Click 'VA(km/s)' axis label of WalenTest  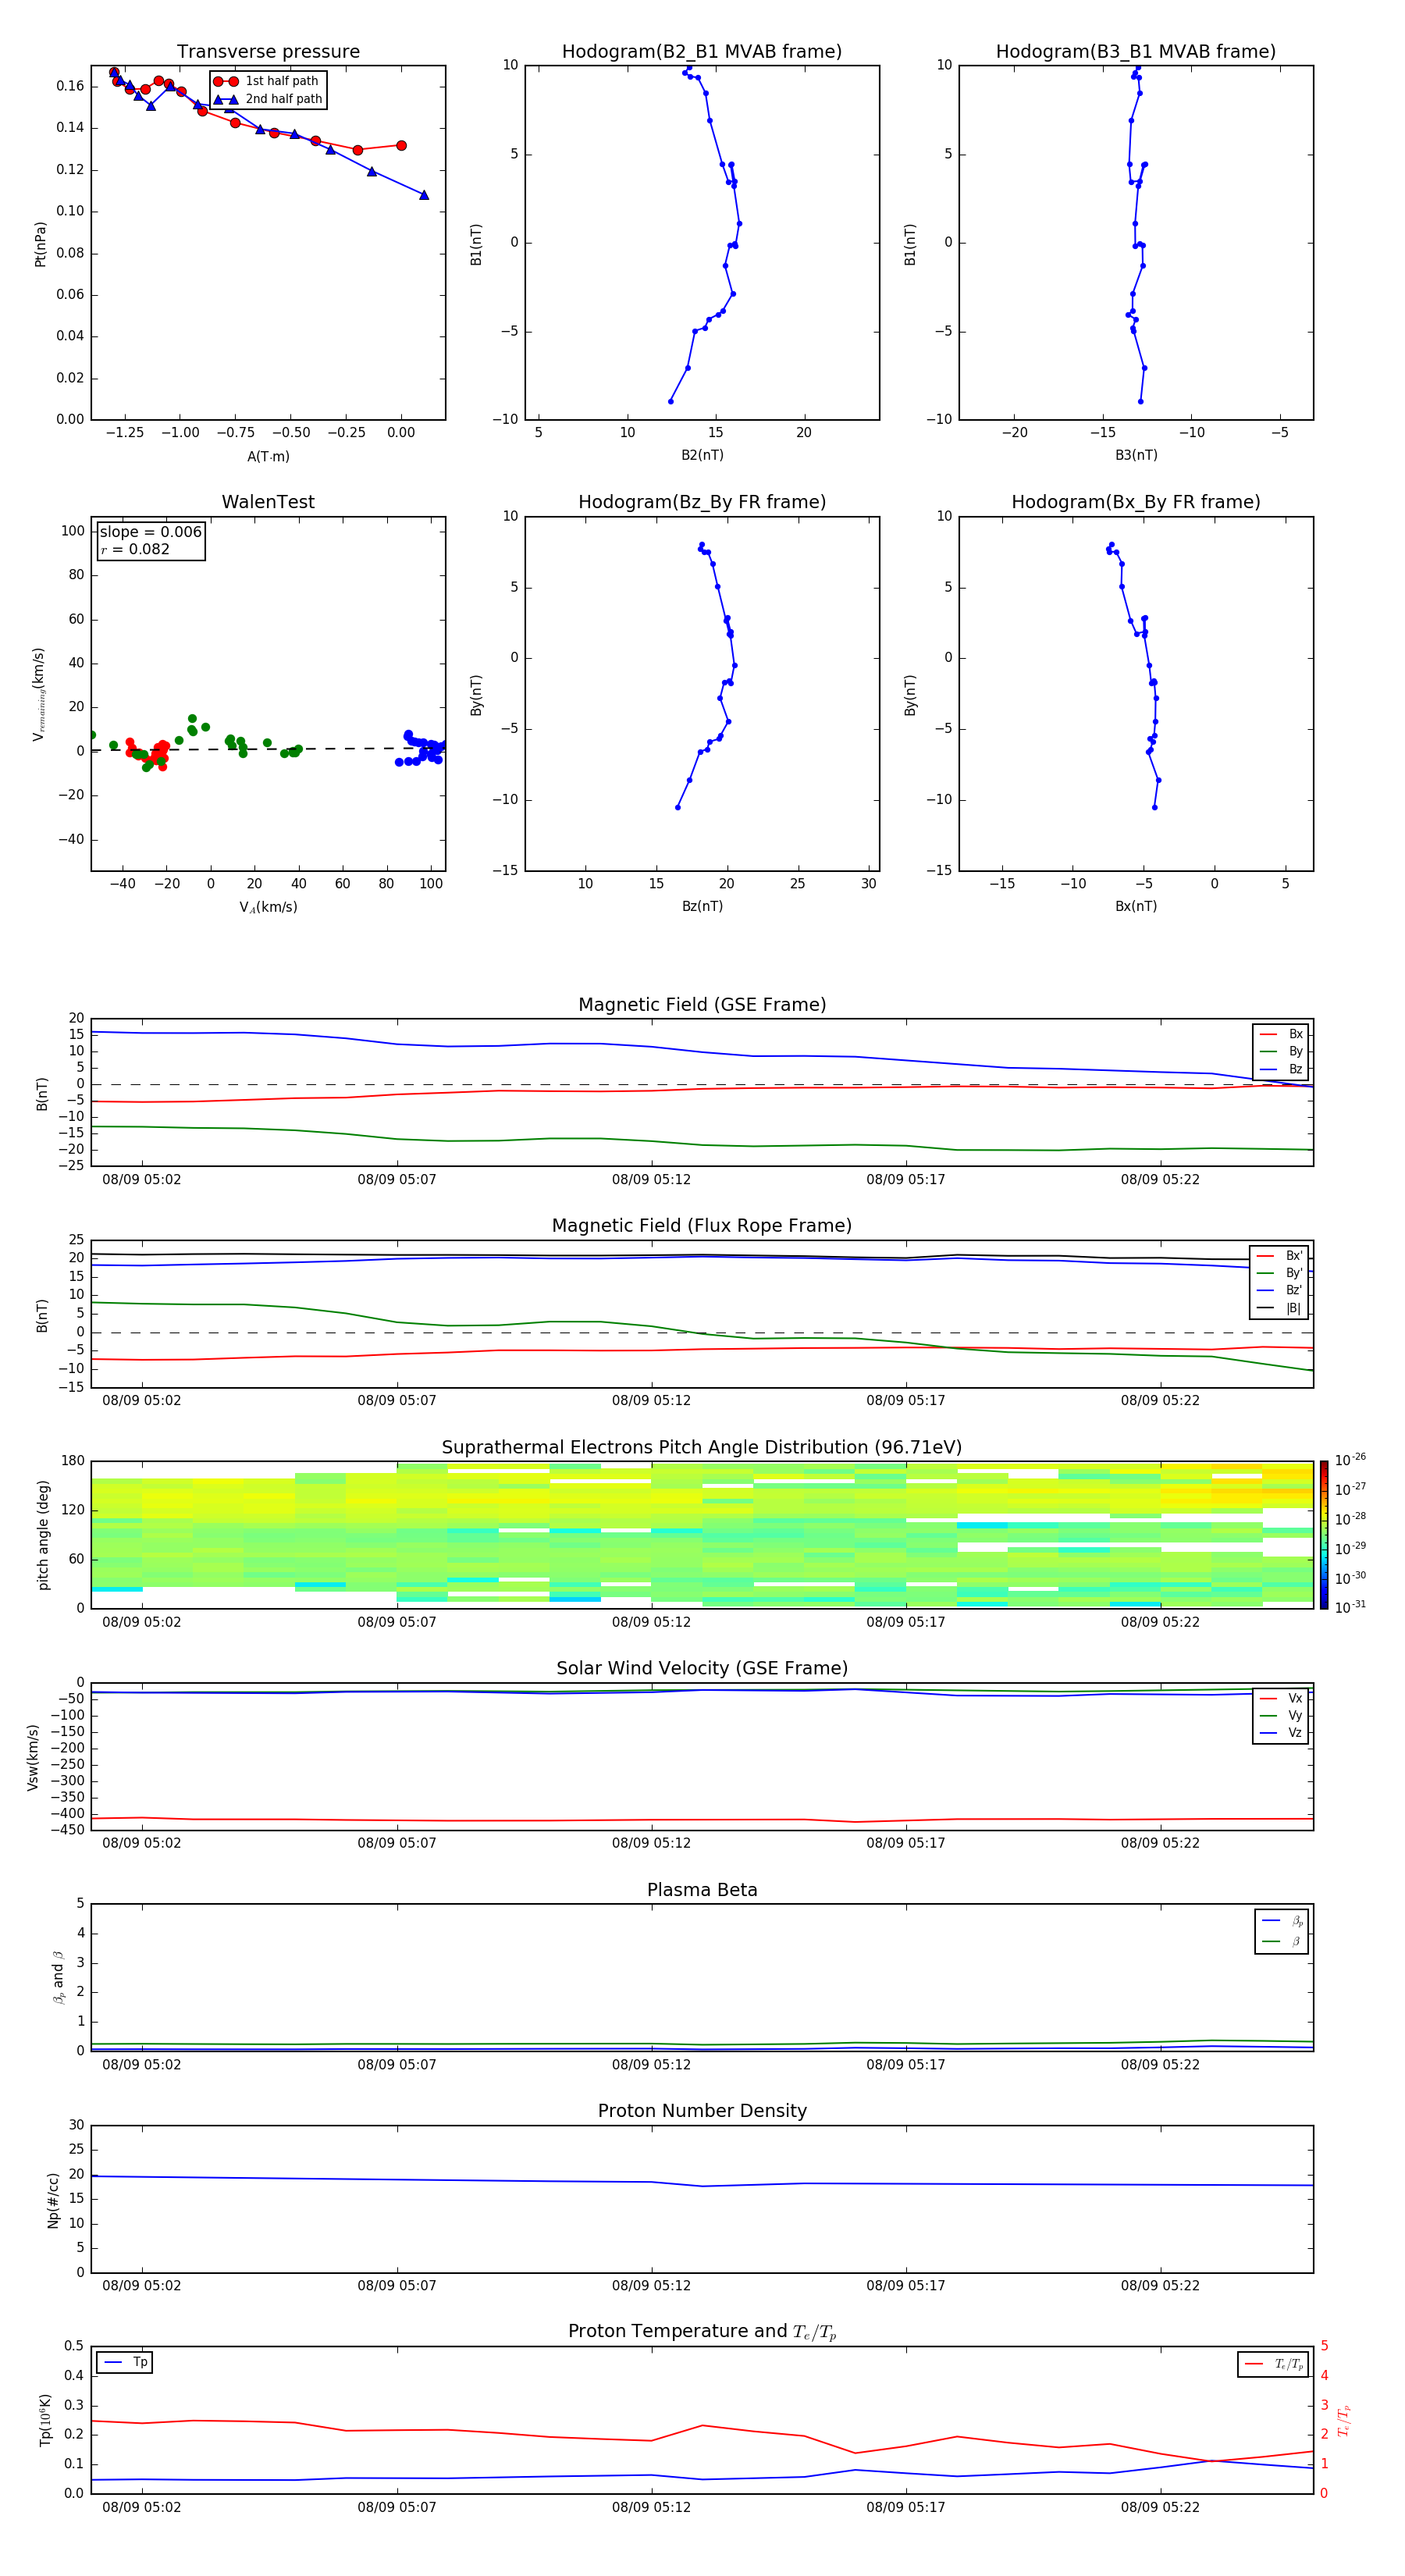coord(268,907)
